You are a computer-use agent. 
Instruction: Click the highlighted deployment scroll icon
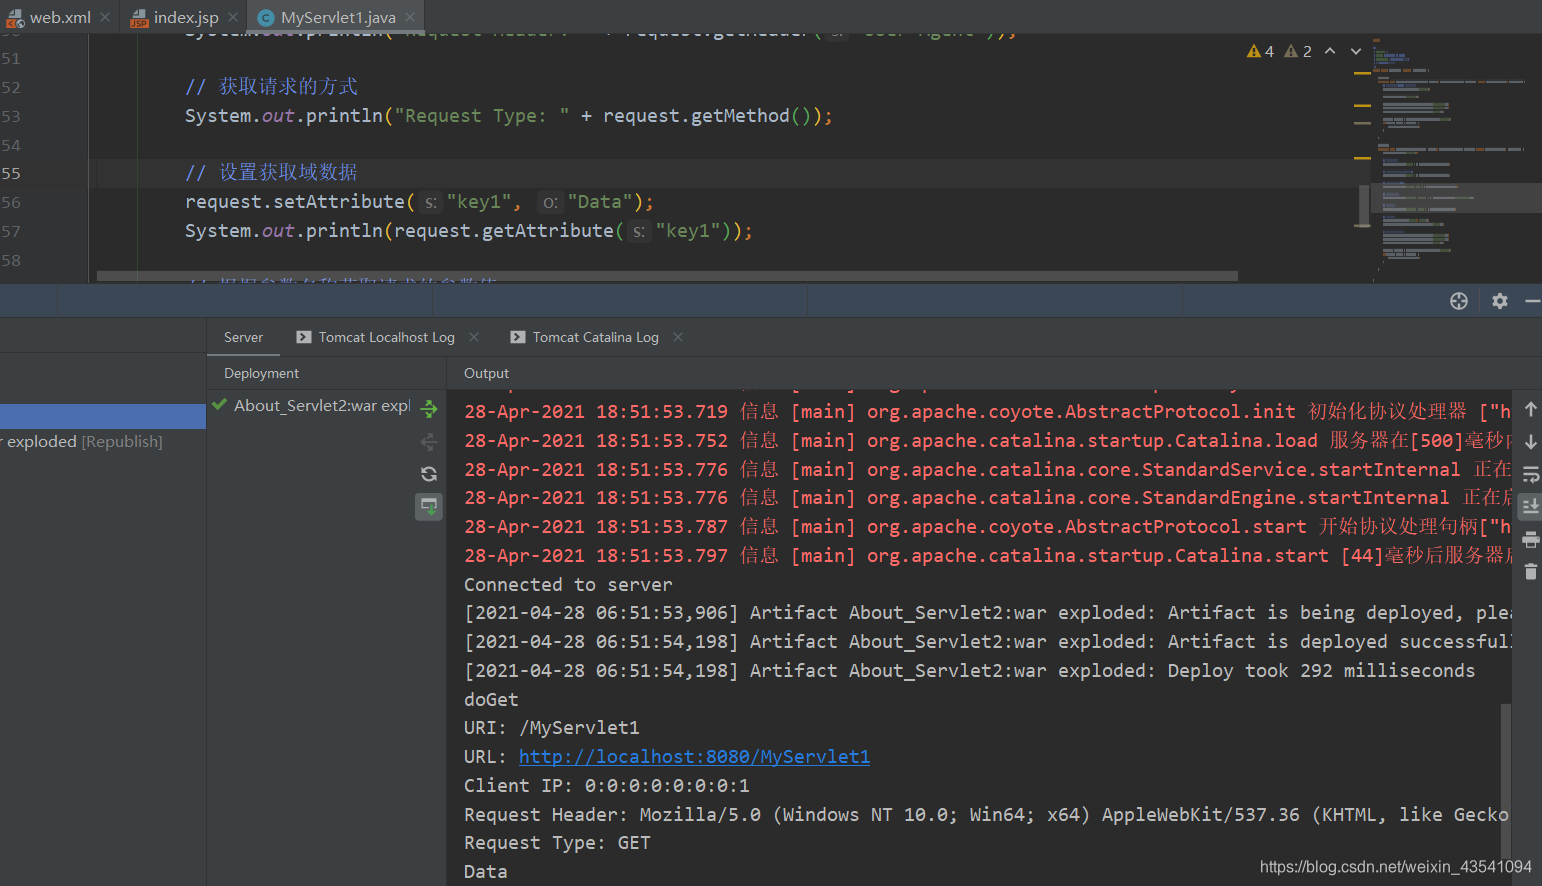click(x=429, y=507)
